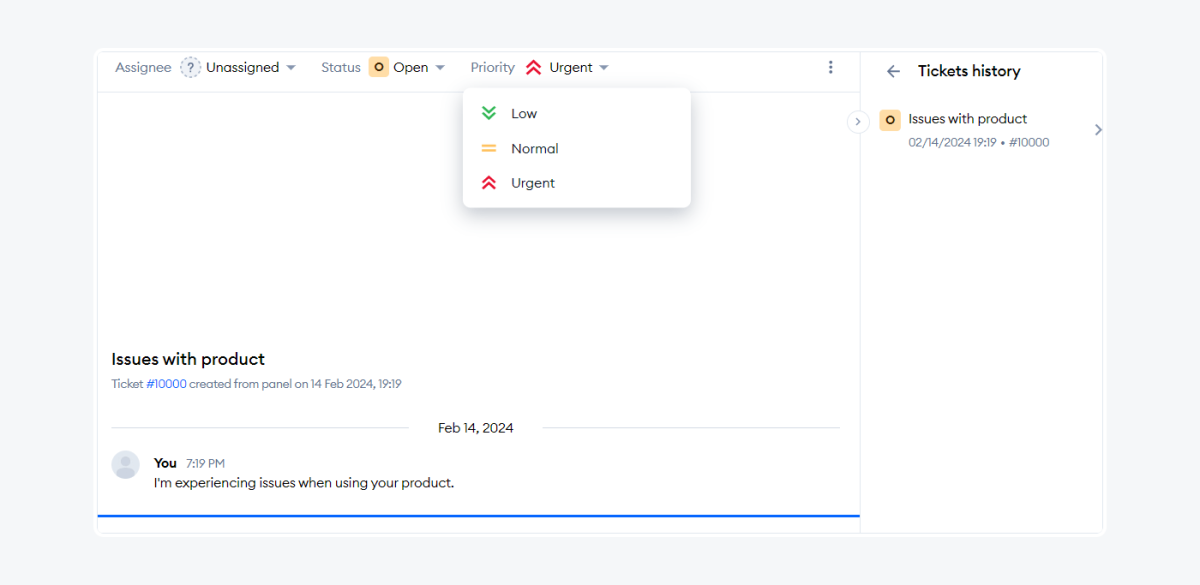Screen dimensions: 1200x585
Task: Select Low from the priority menu
Action: coord(523,113)
